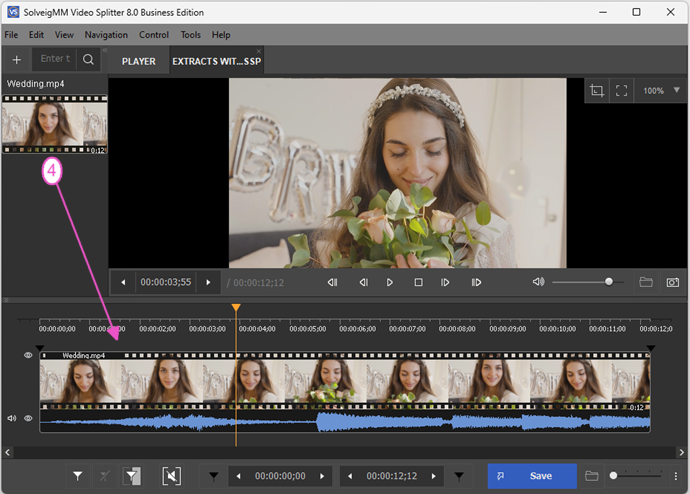
Task: Select the Wedding.mp4 thumbnail in the media list
Action: tap(55, 124)
